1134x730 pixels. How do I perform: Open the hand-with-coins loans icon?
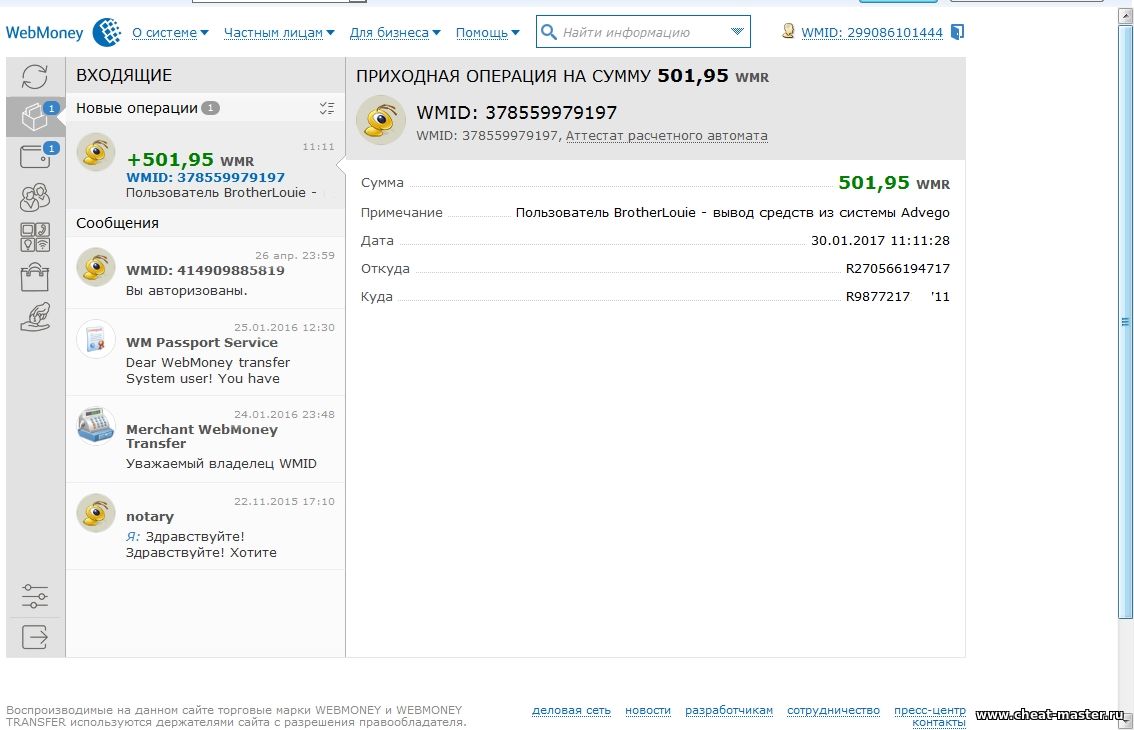(x=35, y=317)
